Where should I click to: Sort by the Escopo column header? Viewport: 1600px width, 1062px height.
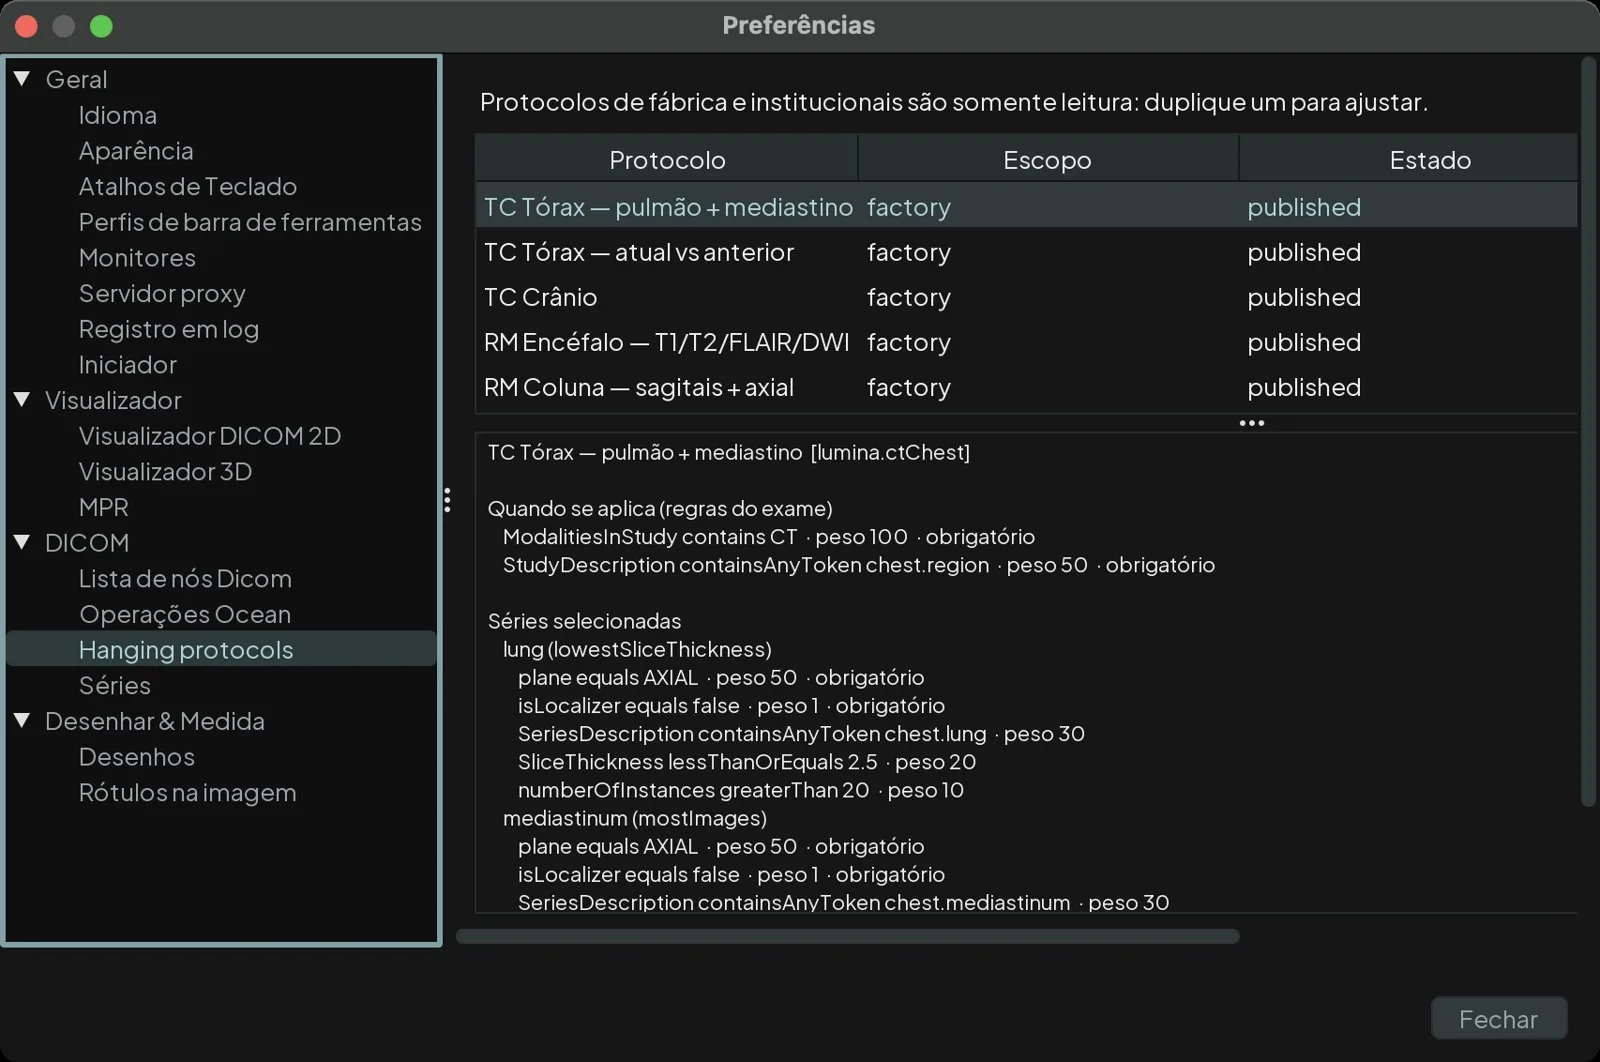(x=1048, y=159)
